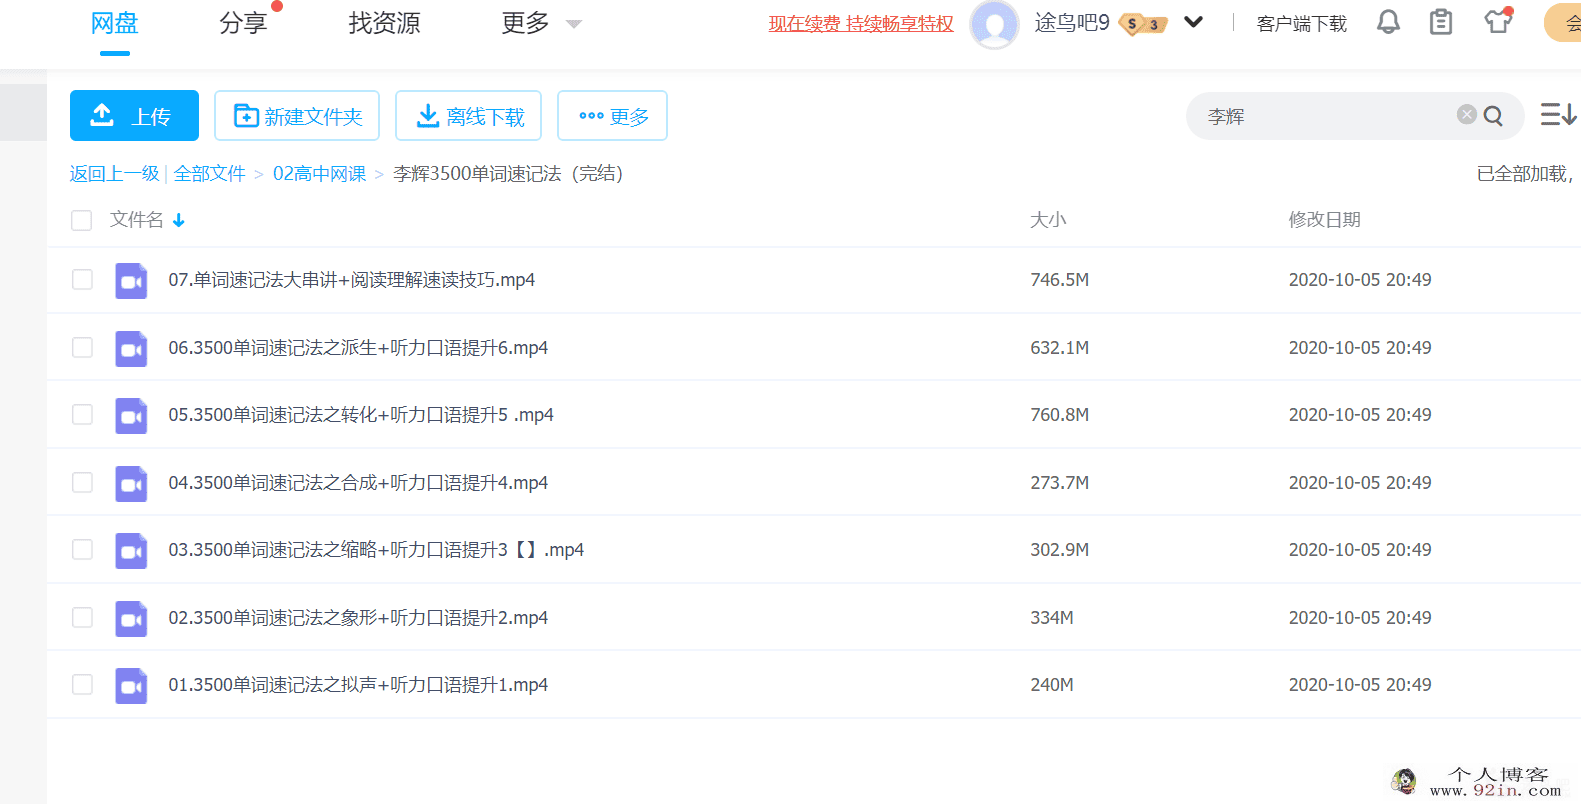Open file 02.3500单词速记法之象形+听力口语提升2.mp4
1581x804 pixels.
tap(358, 618)
